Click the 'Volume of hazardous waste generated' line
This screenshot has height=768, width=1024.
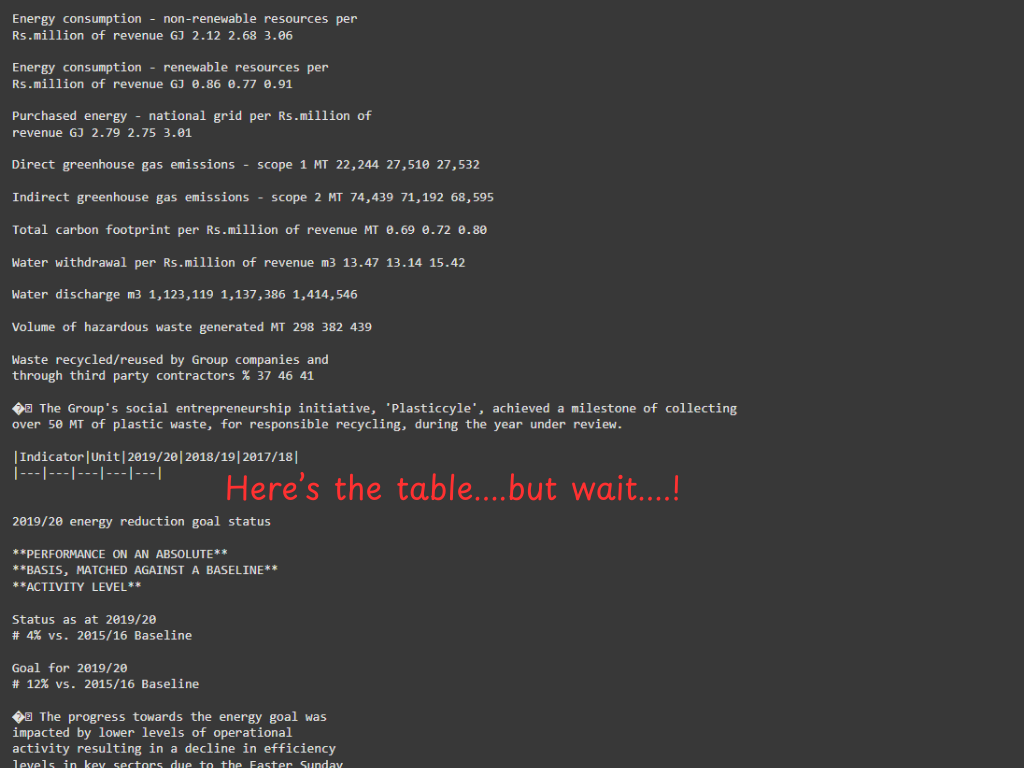coord(191,327)
